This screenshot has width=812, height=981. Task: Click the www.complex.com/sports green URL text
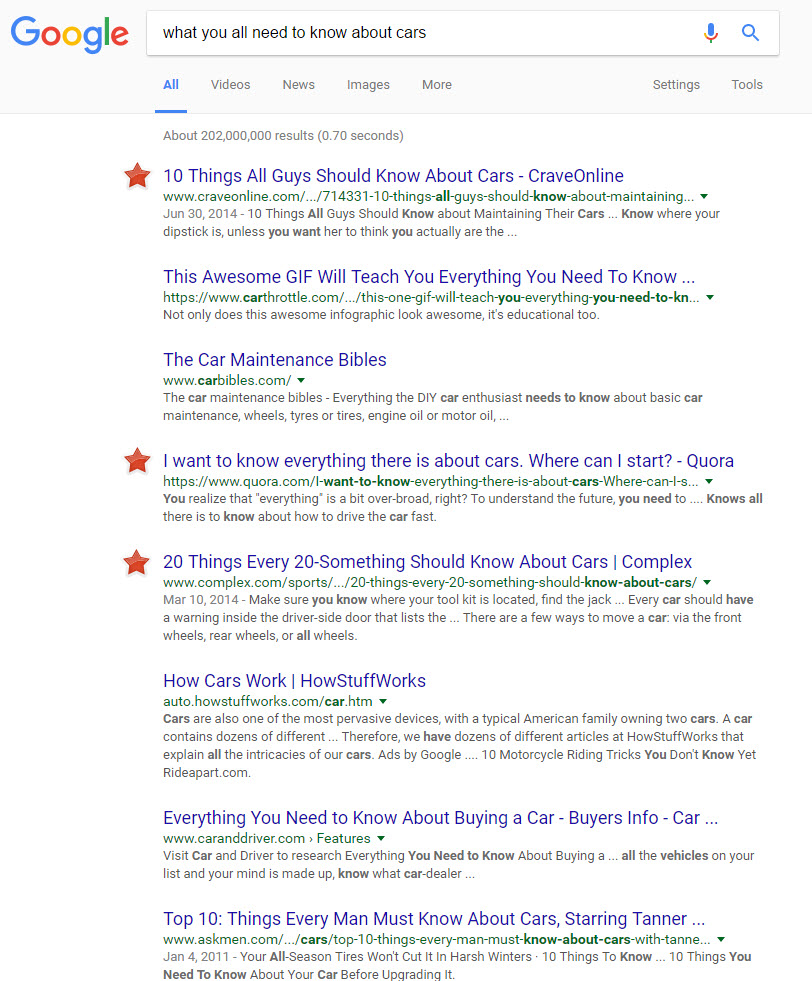[430, 582]
